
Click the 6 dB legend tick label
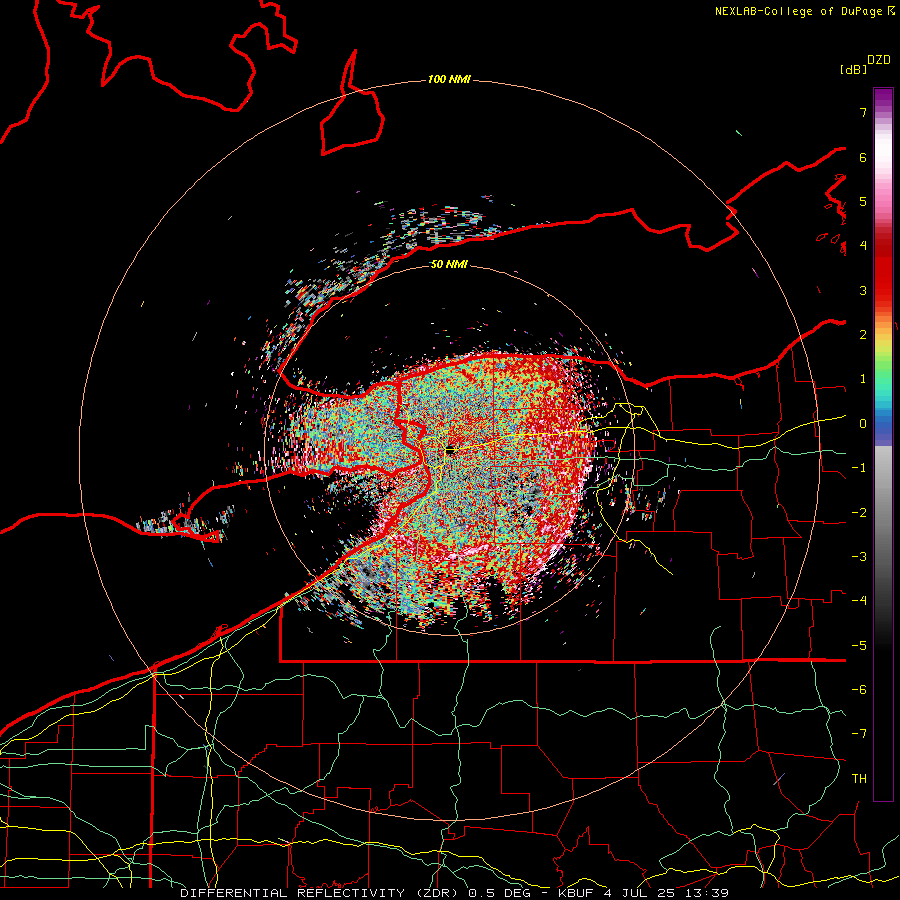[863, 157]
